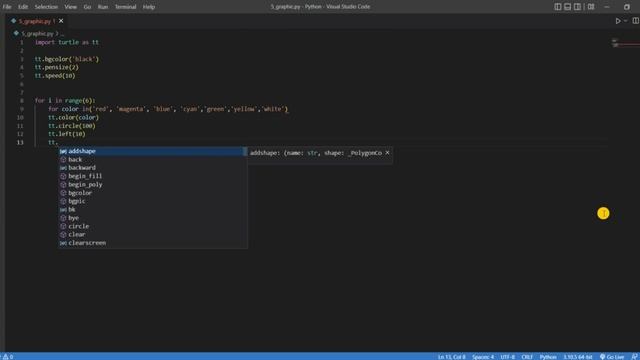Click the tt.color(color) code line
This screenshot has width=640, height=360.
[73, 117]
